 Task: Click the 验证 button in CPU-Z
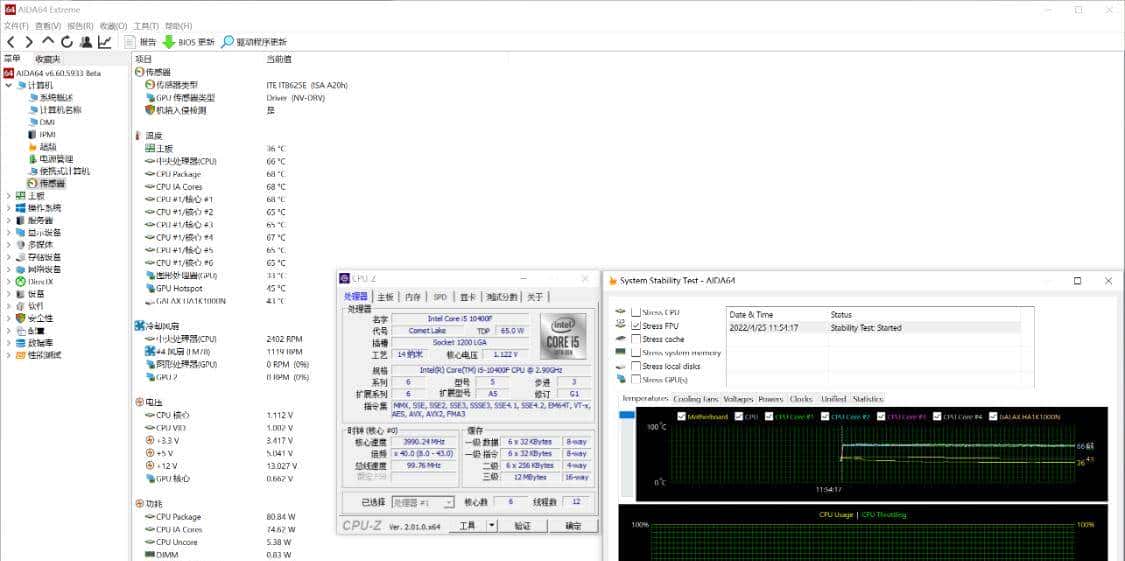[x=523, y=526]
